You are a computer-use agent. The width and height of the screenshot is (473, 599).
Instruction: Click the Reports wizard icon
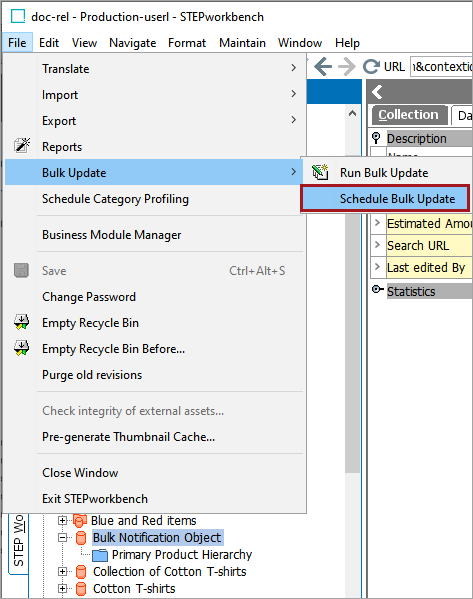pyautogui.click(x=21, y=146)
